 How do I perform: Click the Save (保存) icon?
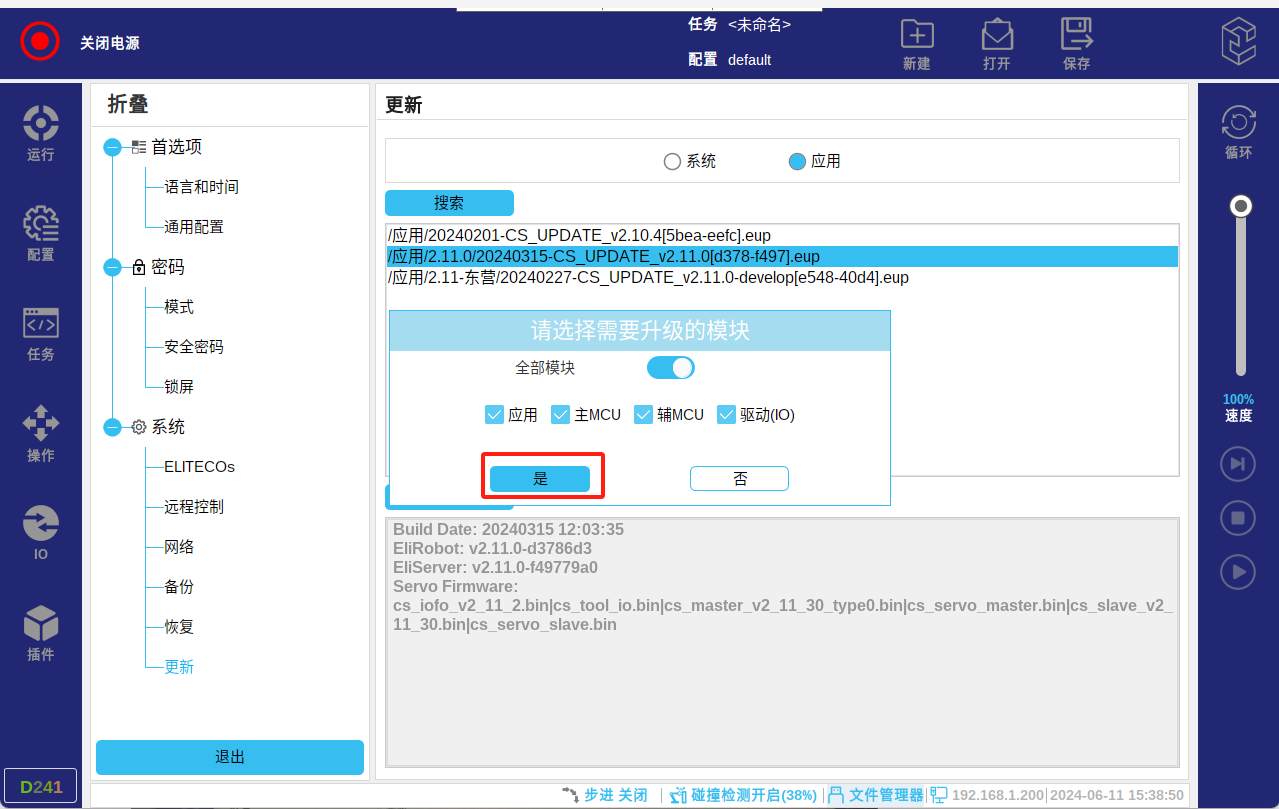(1076, 44)
